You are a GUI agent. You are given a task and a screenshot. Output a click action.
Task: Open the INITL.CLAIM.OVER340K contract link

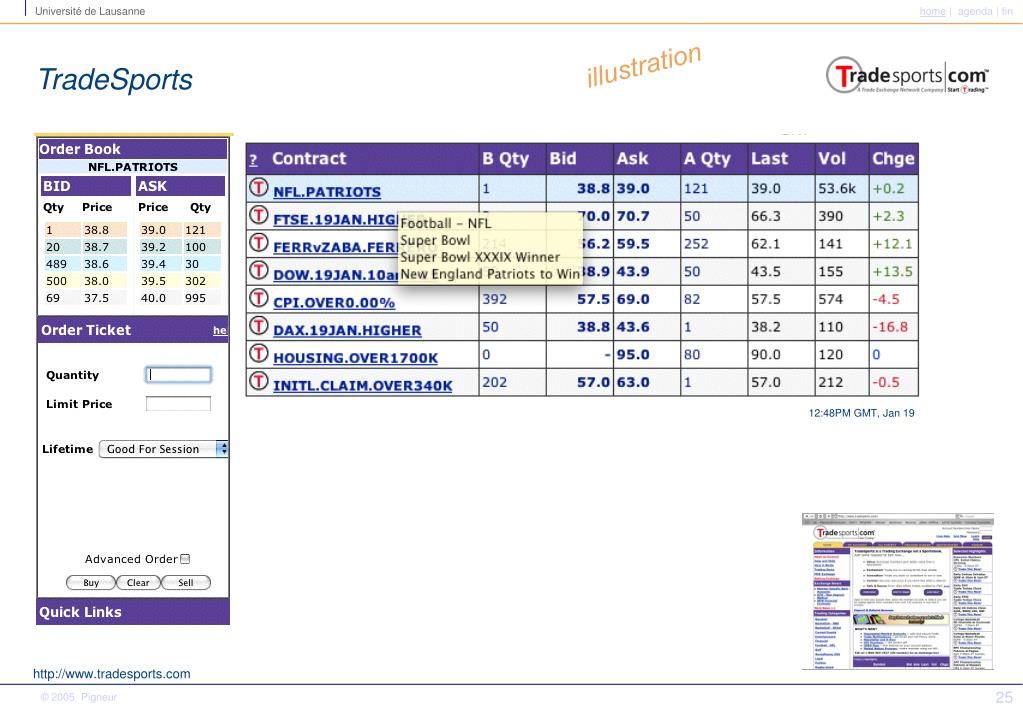(363, 386)
